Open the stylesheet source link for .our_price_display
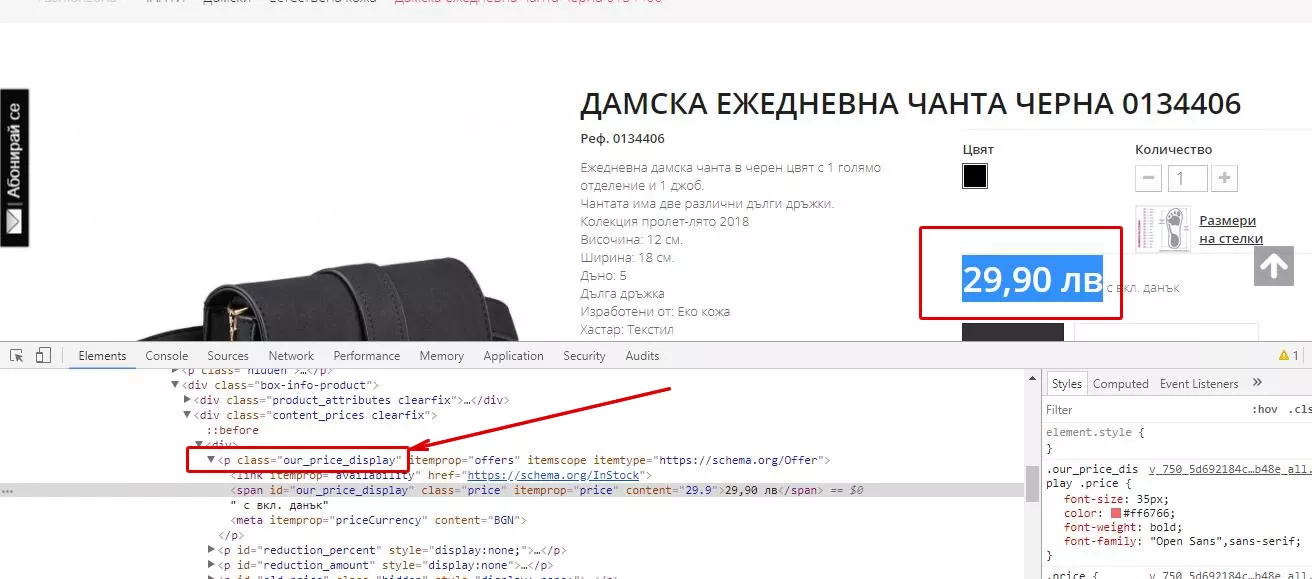Image resolution: width=1312 pixels, height=579 pixels. [1229, 468]
